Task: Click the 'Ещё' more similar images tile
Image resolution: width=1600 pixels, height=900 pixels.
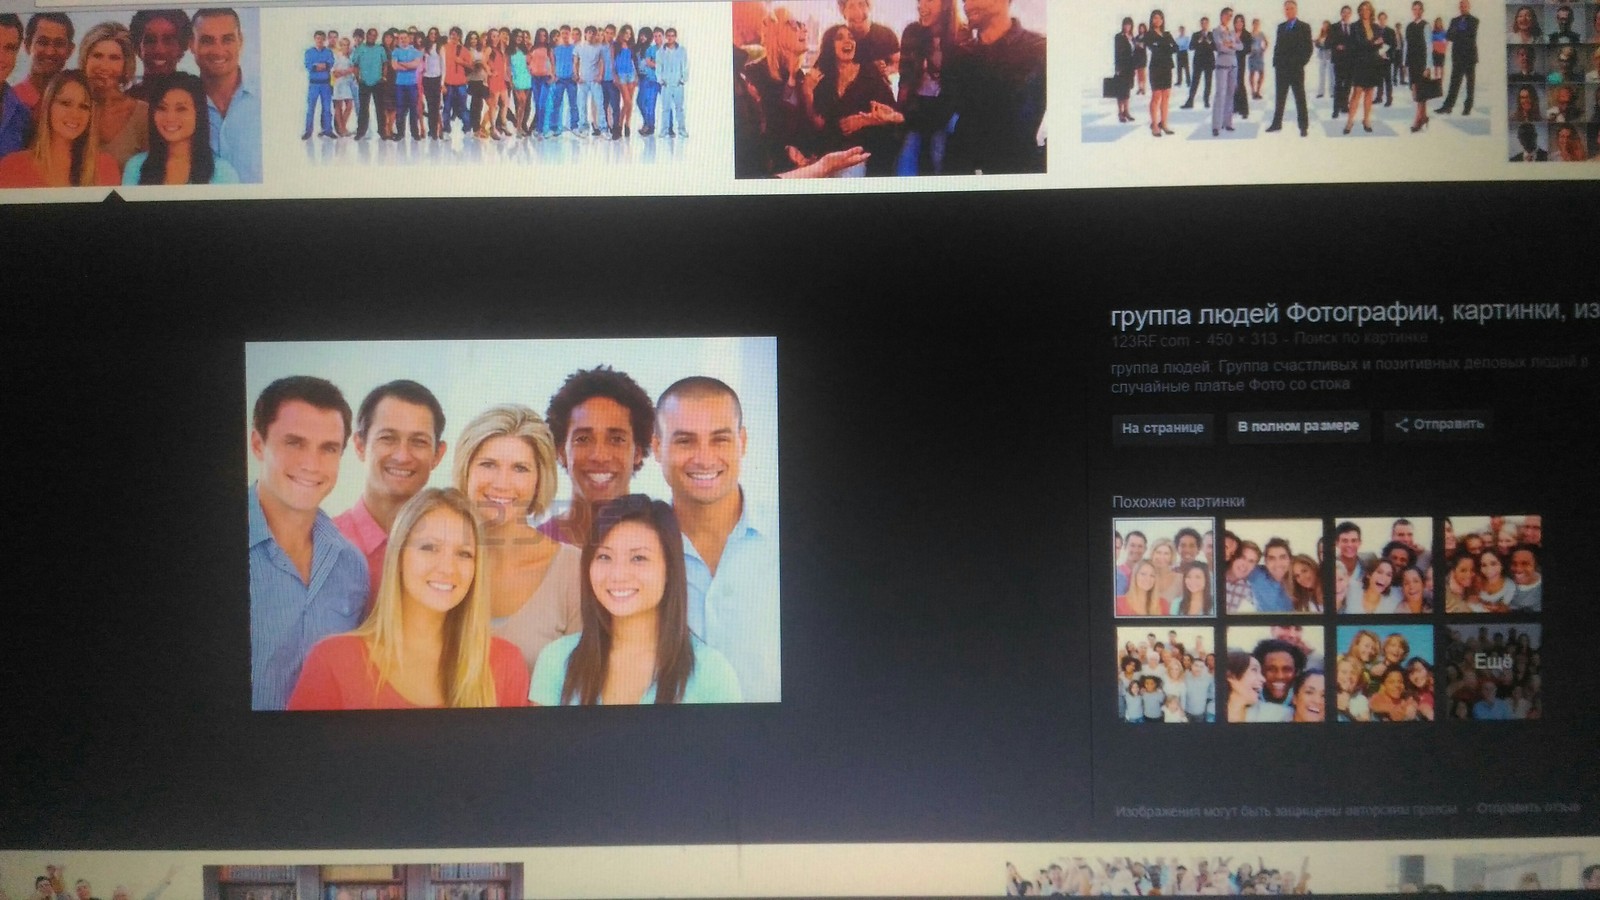Action: [1493, 671]
